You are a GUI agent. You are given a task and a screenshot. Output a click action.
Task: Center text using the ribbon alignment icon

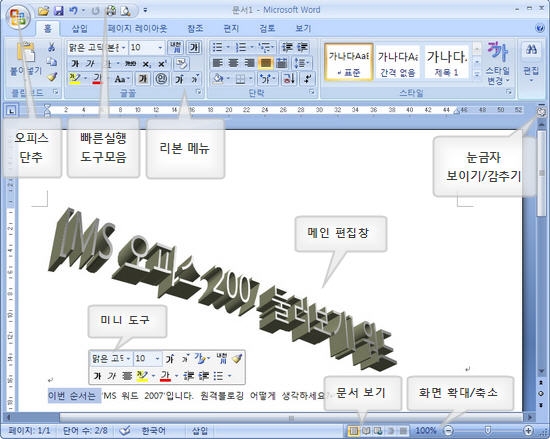(233, 63)
